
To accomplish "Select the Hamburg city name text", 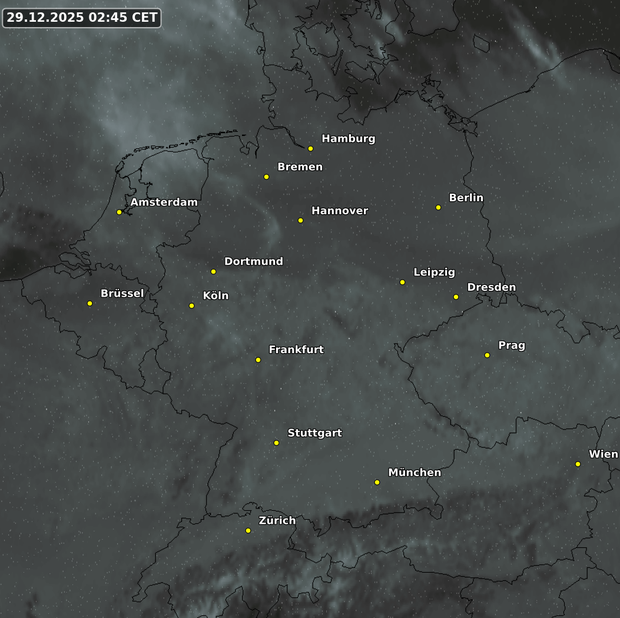I will tap(348, 139).
